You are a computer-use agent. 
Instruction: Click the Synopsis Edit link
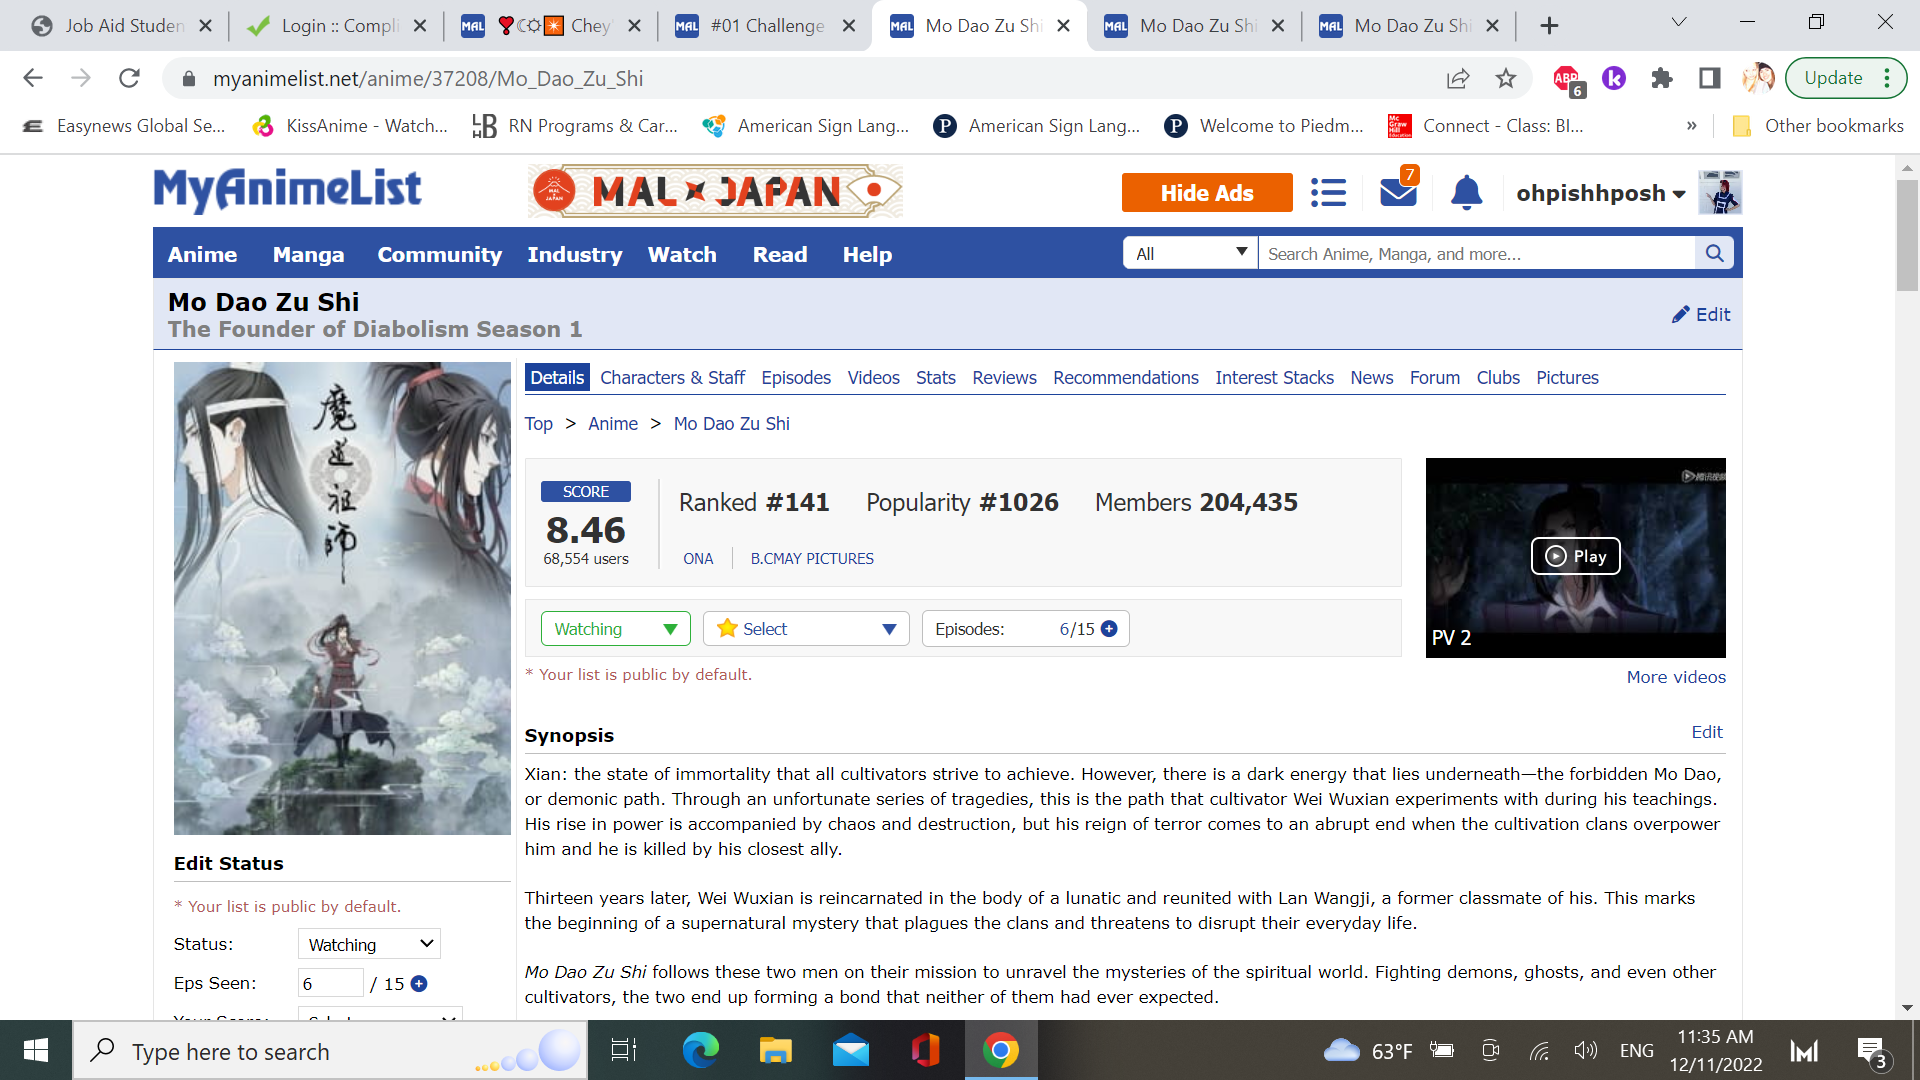pos(1707,732)
